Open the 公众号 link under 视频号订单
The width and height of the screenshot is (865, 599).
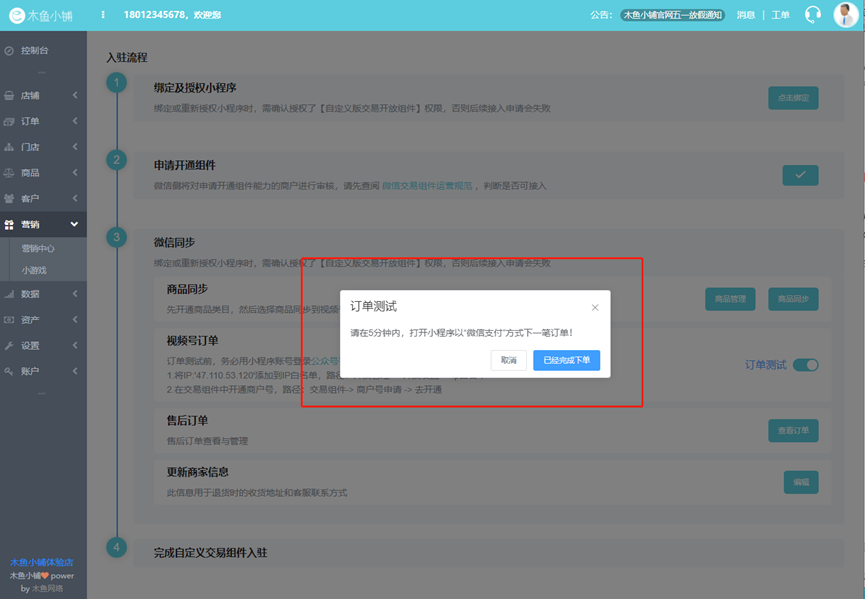pyautogui.click(x=325, y=361)
